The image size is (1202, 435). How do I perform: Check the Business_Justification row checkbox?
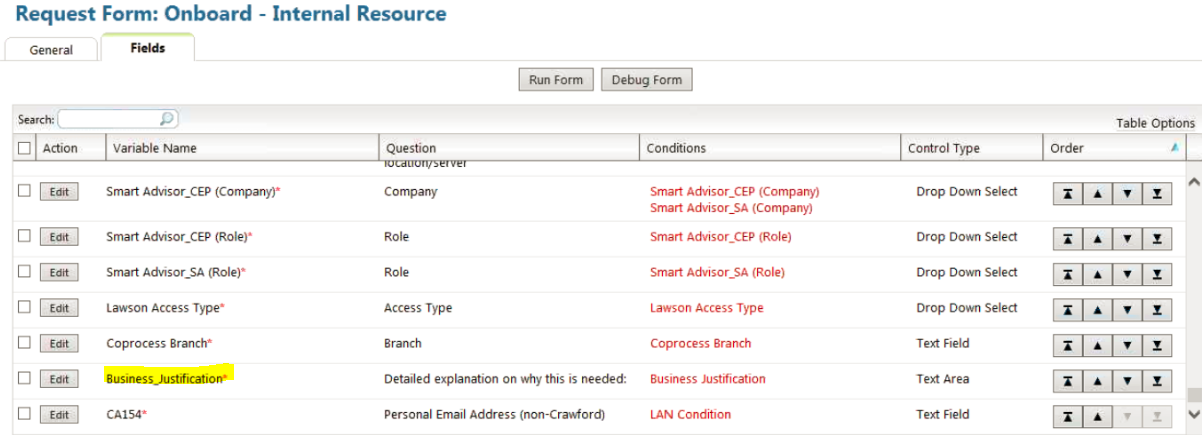(x=24, y=378)
